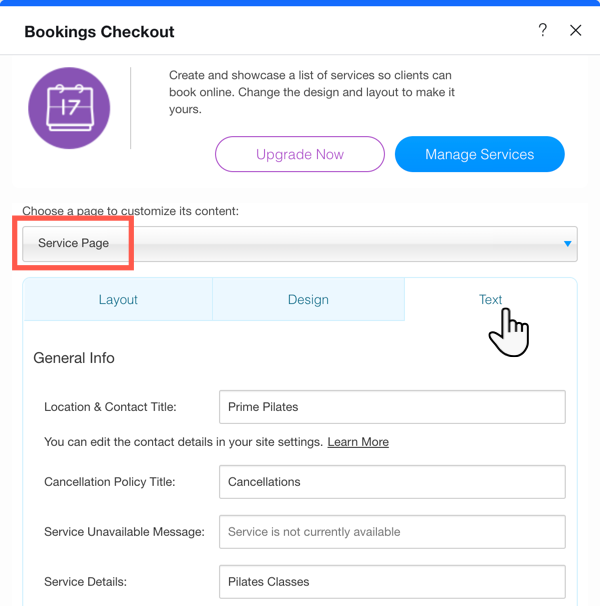600x606 pixels.
Task: Click the Bookings Checkout panel title
Action: coord(99,32)
